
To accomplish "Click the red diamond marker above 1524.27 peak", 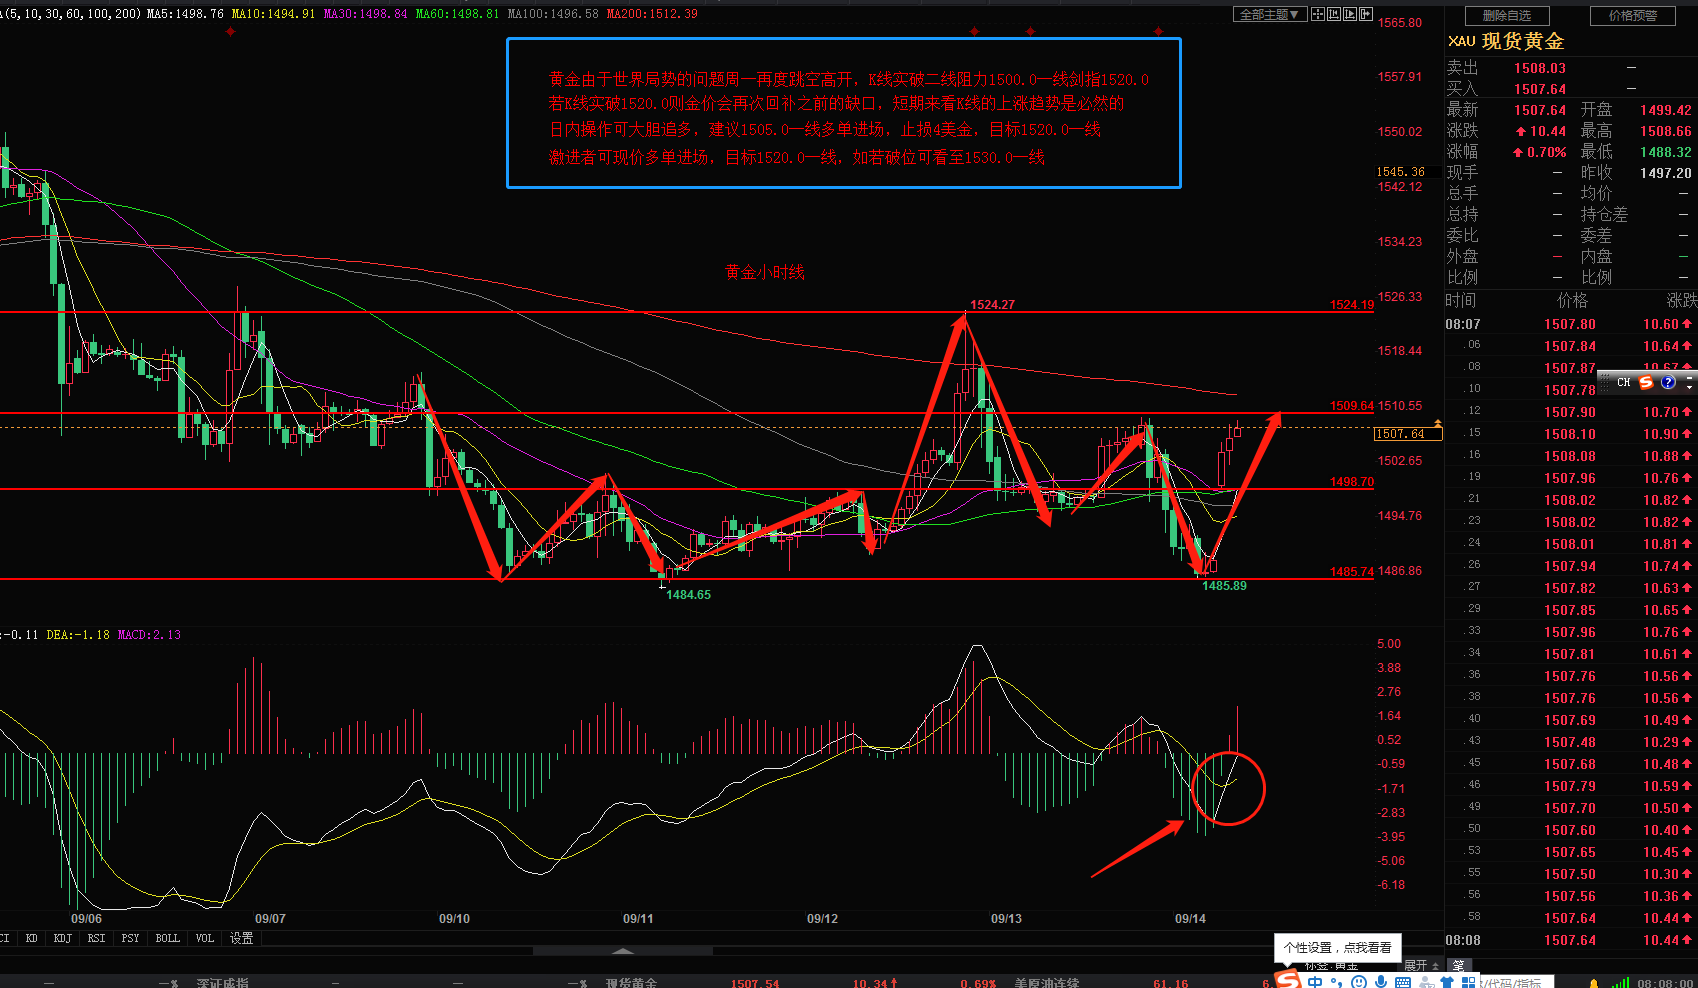I will pyautogui.click(x=974, y=32).
